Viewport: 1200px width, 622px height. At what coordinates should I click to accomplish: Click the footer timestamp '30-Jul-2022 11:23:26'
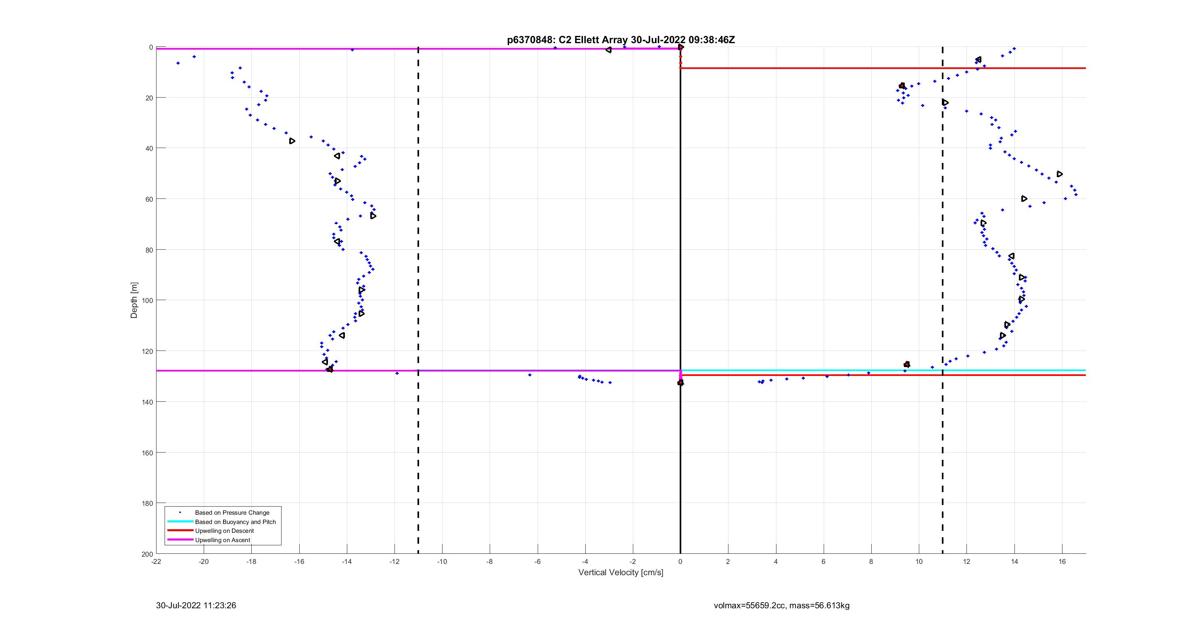[196, 605]
